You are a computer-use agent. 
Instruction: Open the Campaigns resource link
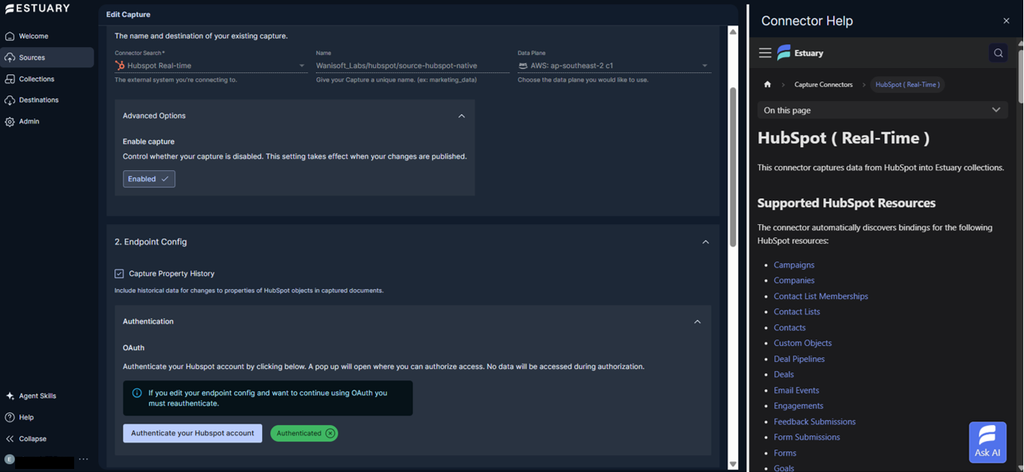pos(794,265)
